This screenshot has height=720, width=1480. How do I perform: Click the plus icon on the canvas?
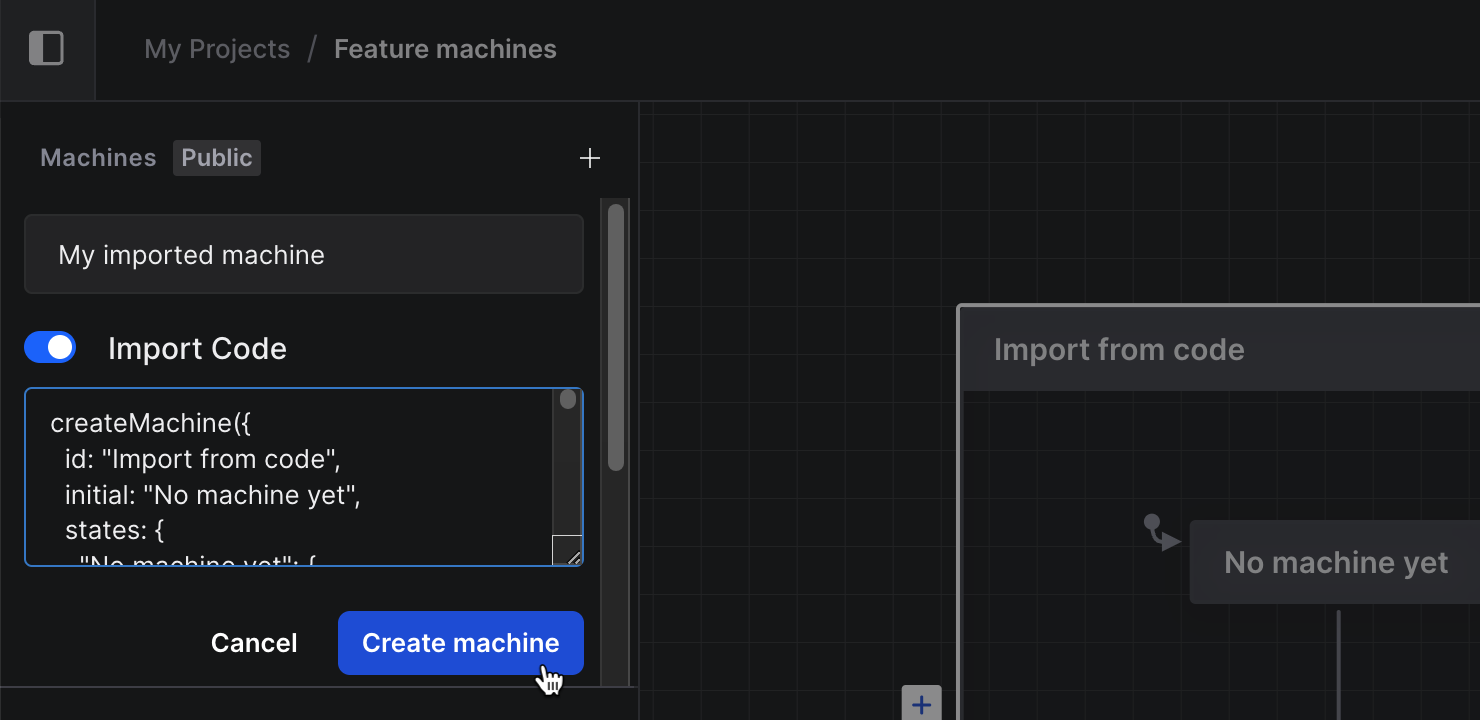[x=920, y=702]
